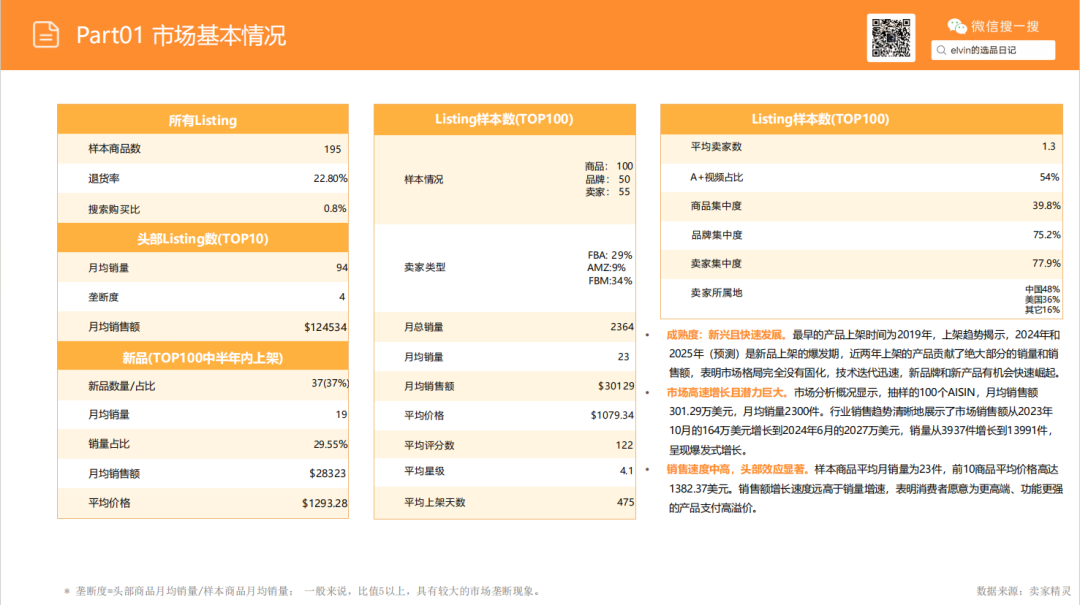Expand the 头部Listing数(TOP10) section
The width and height of the screenshot is (1080, 605).
[203, 238]
